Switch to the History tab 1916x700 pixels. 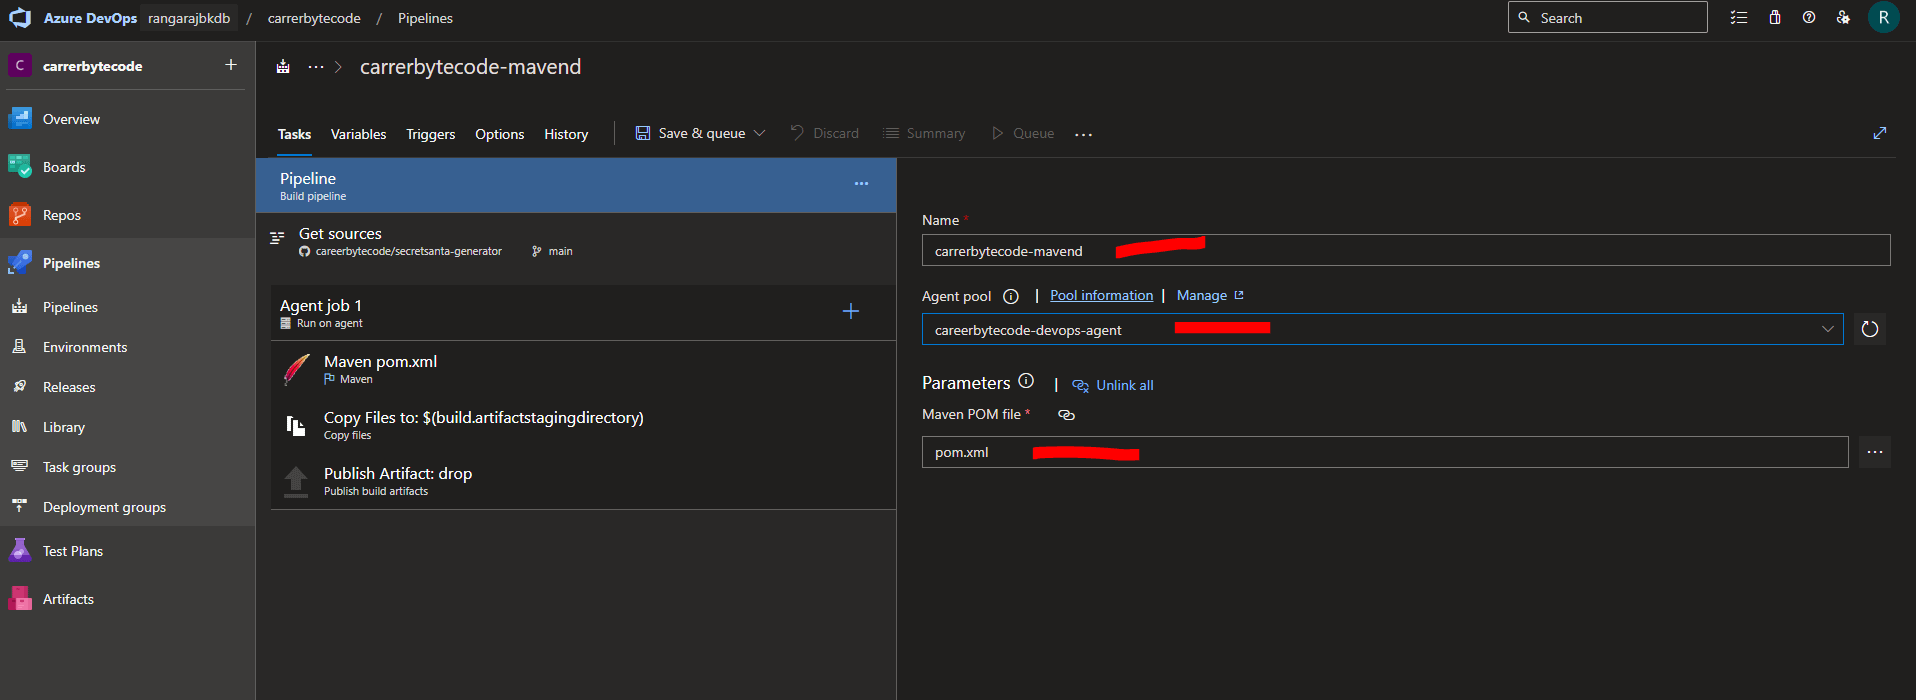(x=566, y=134)
